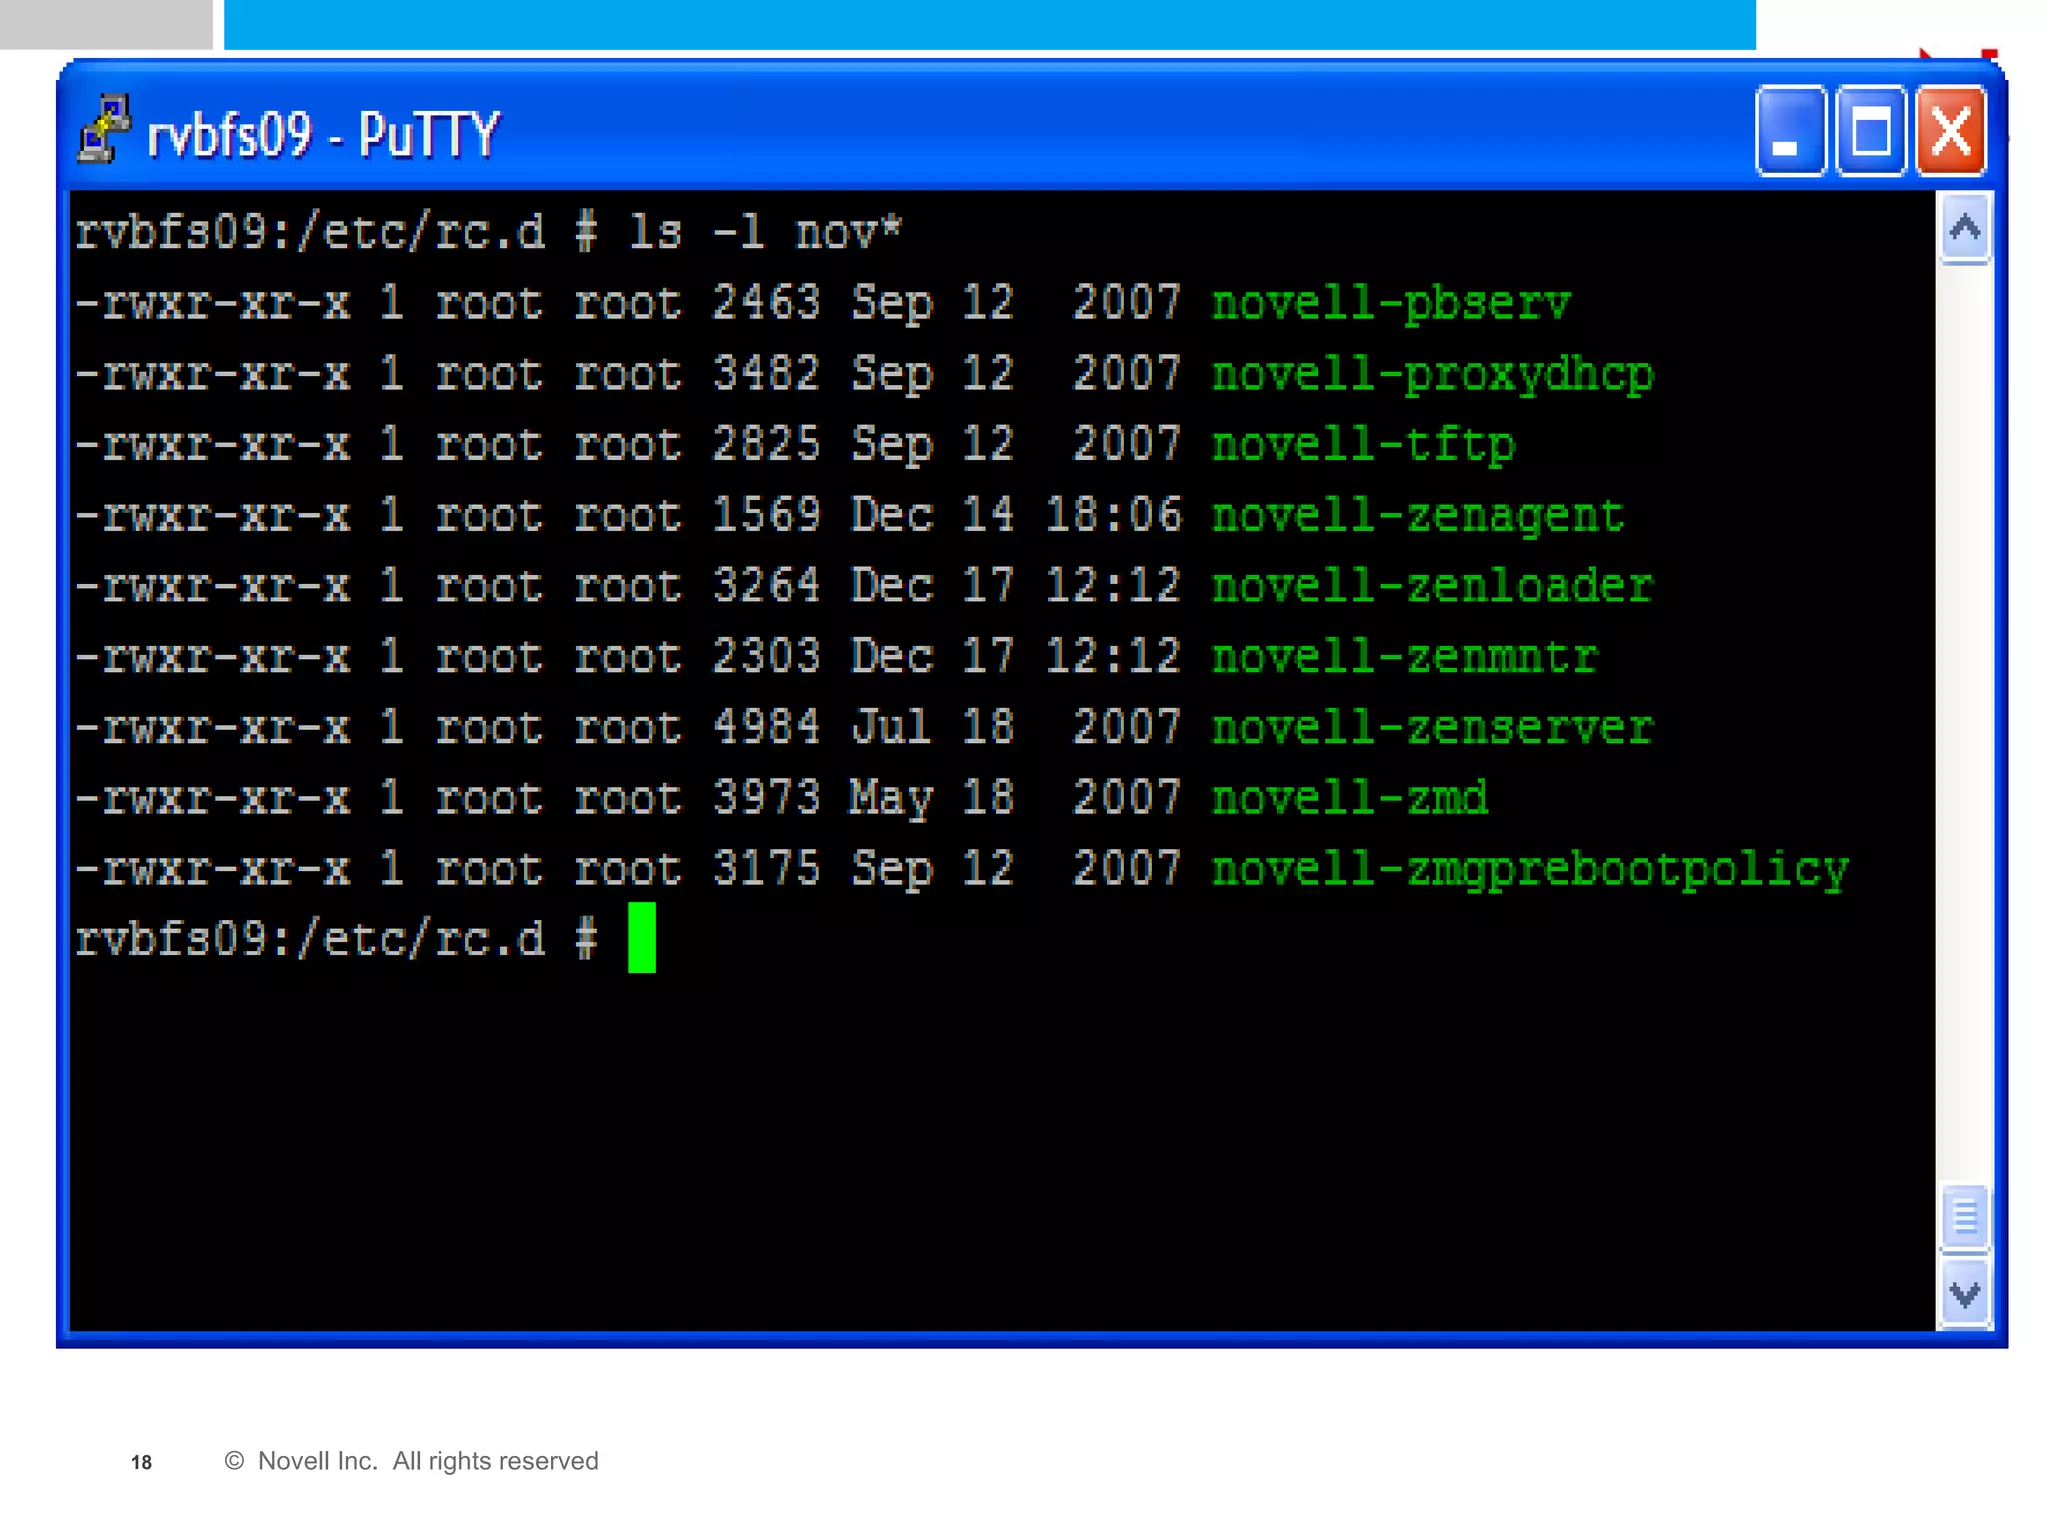The width and height of the screenshot is (2048, 1536).
Task: Click the novell-zmgprebootpolicy file name
Action: 1530,870
